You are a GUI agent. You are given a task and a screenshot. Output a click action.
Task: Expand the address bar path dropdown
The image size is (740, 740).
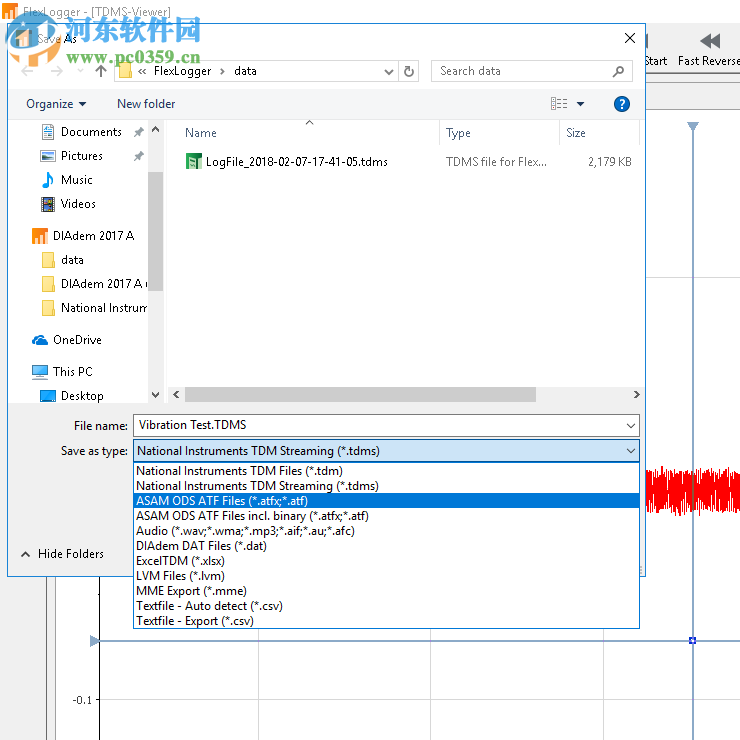388,72
